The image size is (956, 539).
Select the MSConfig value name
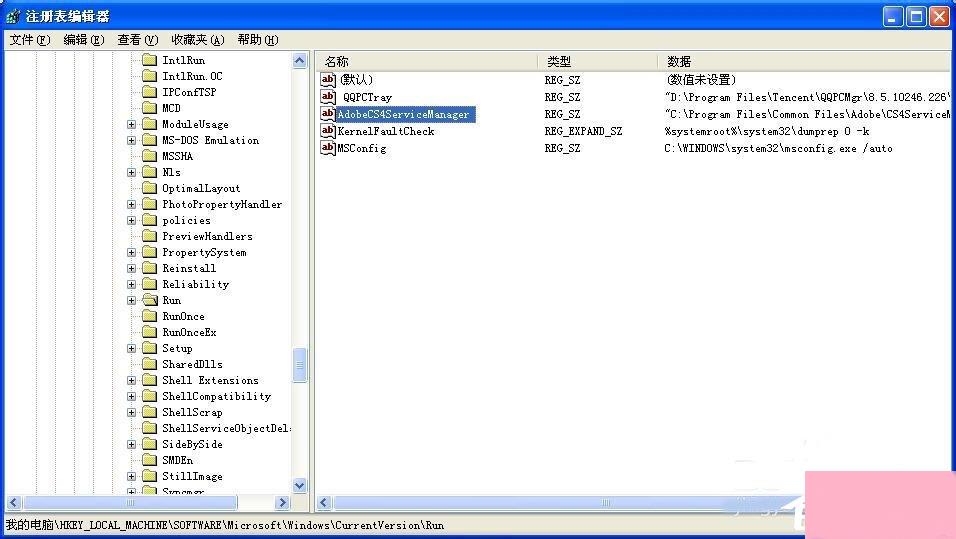pyautogui.click(x=362, y=148)
